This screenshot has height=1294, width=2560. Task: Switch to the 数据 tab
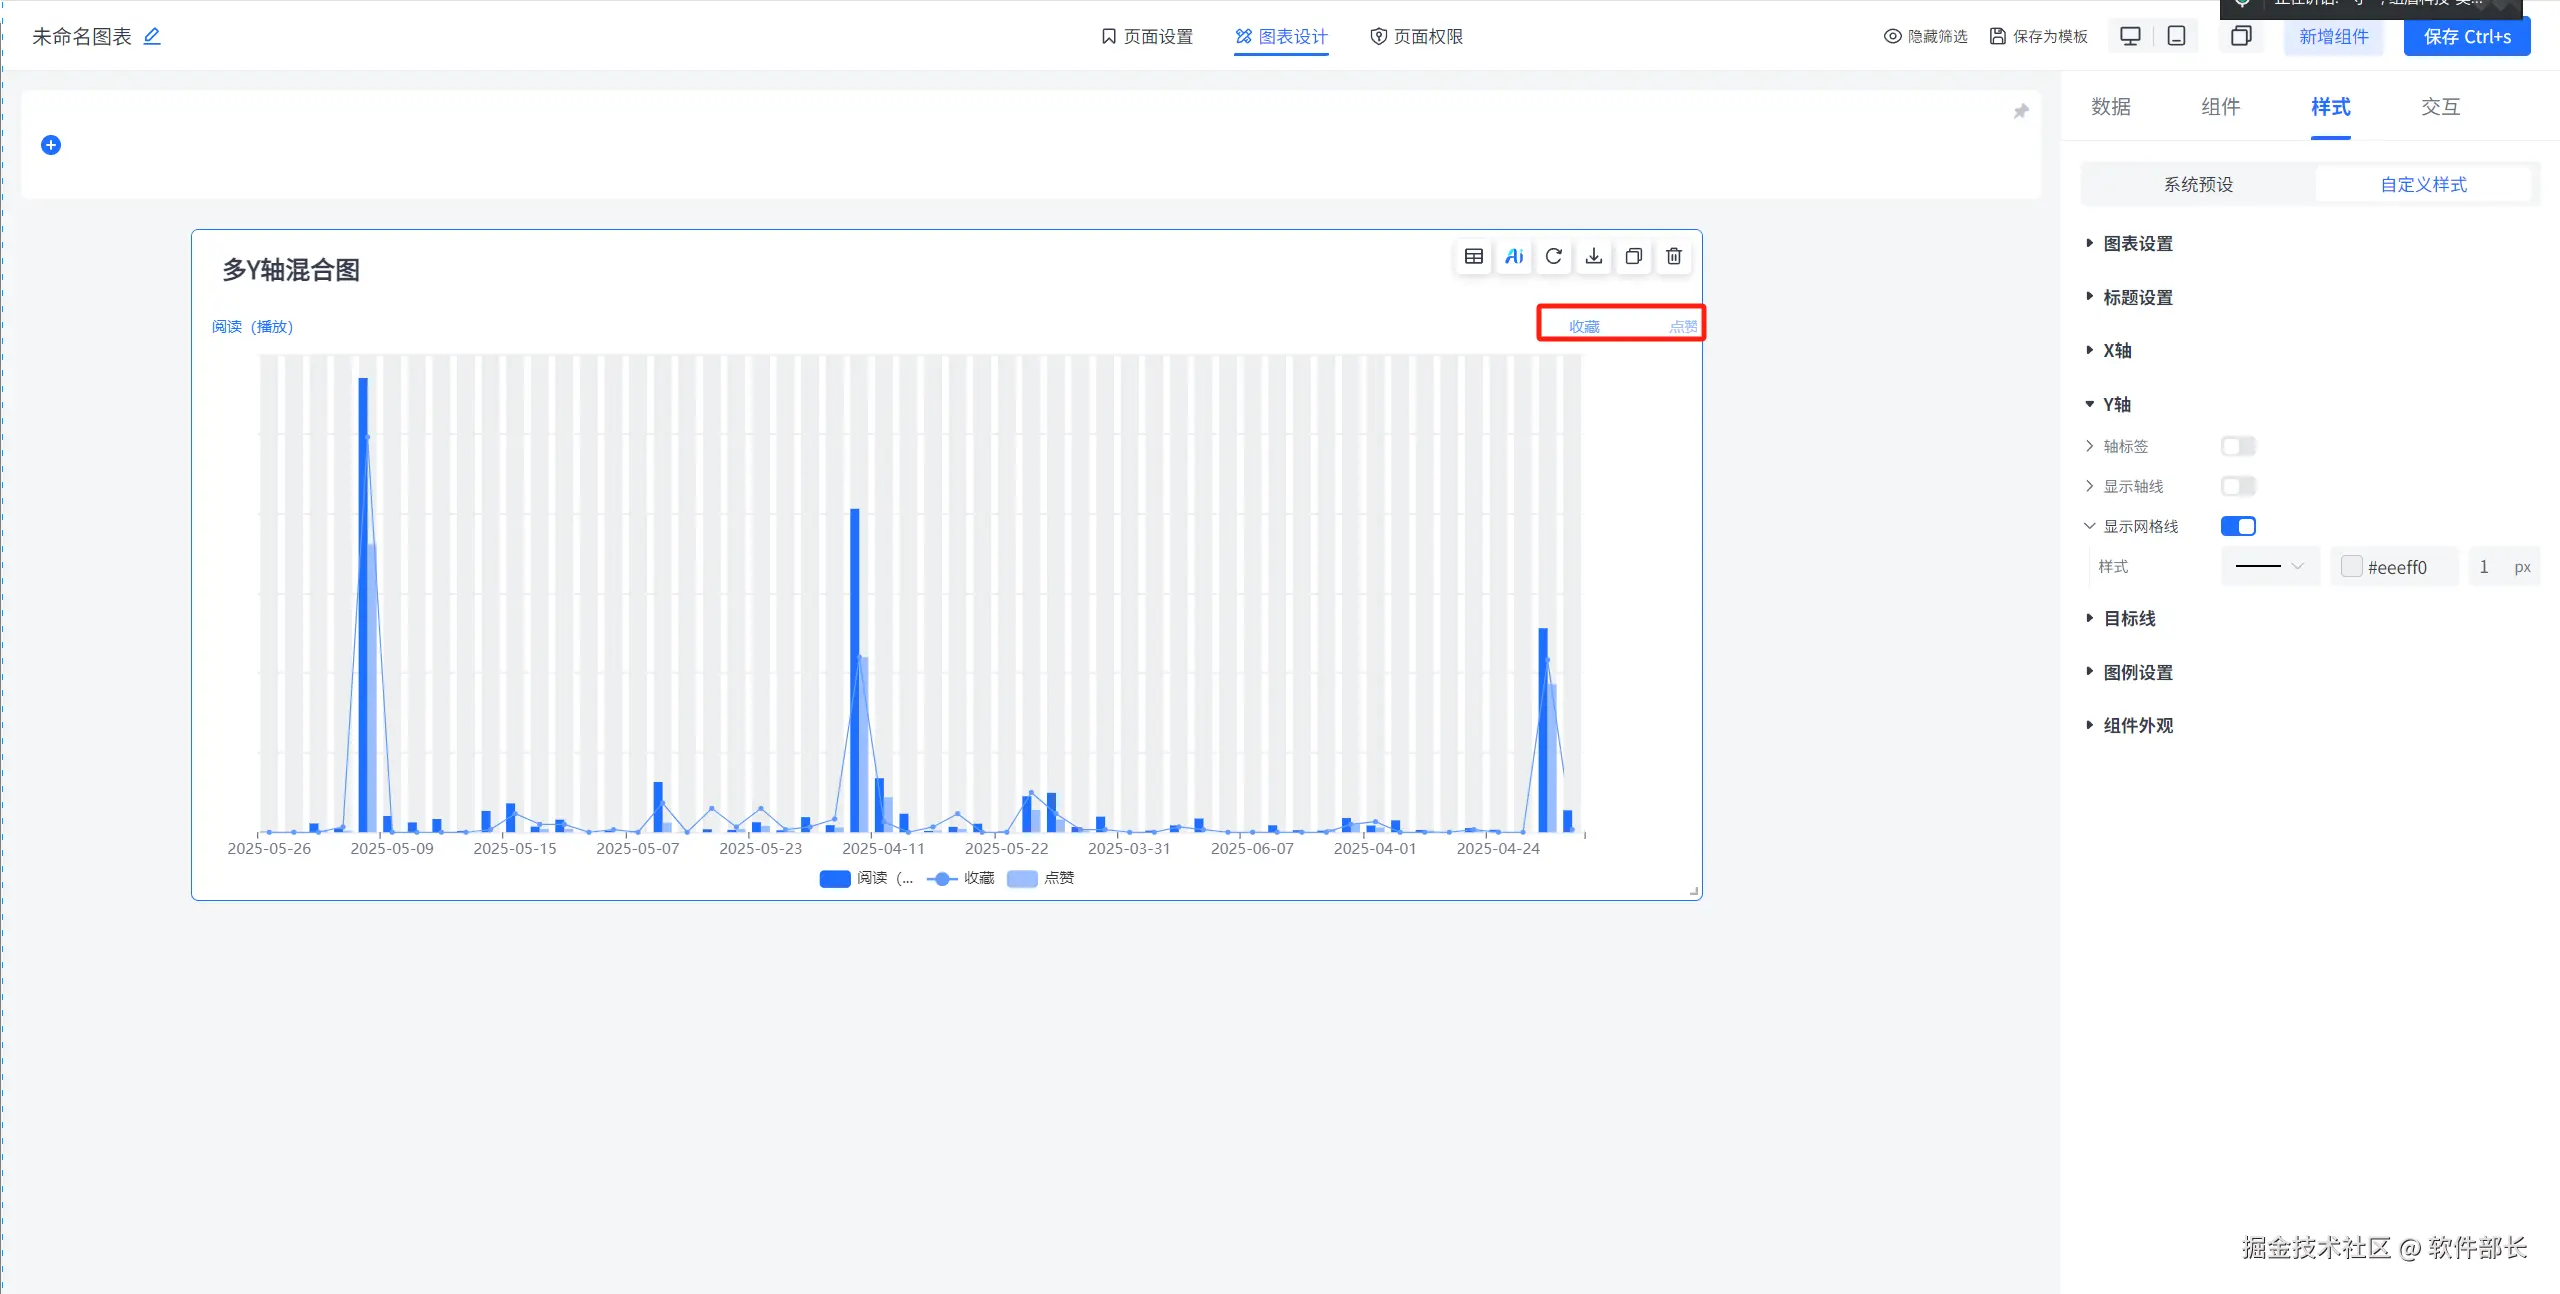pyautogui.click(x=2110, y=107)
